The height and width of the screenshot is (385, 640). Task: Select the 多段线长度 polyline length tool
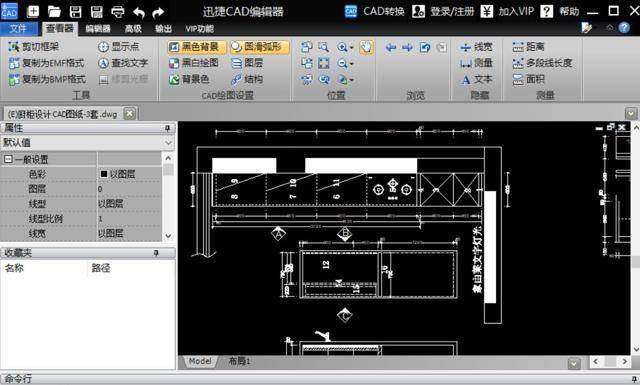(542, 63)
